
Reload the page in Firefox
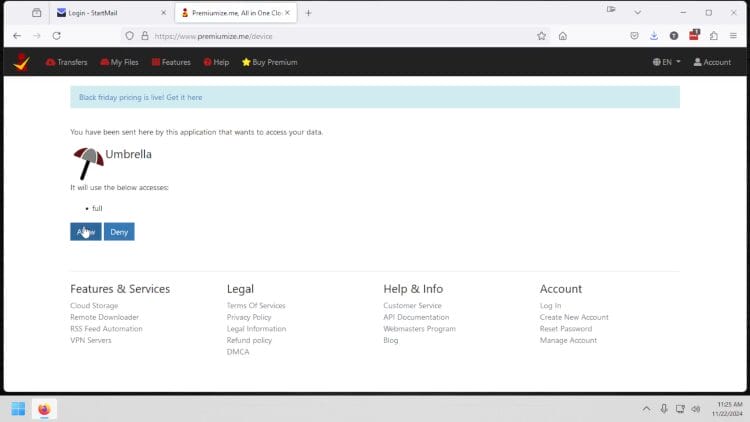(x=57, y=35)
